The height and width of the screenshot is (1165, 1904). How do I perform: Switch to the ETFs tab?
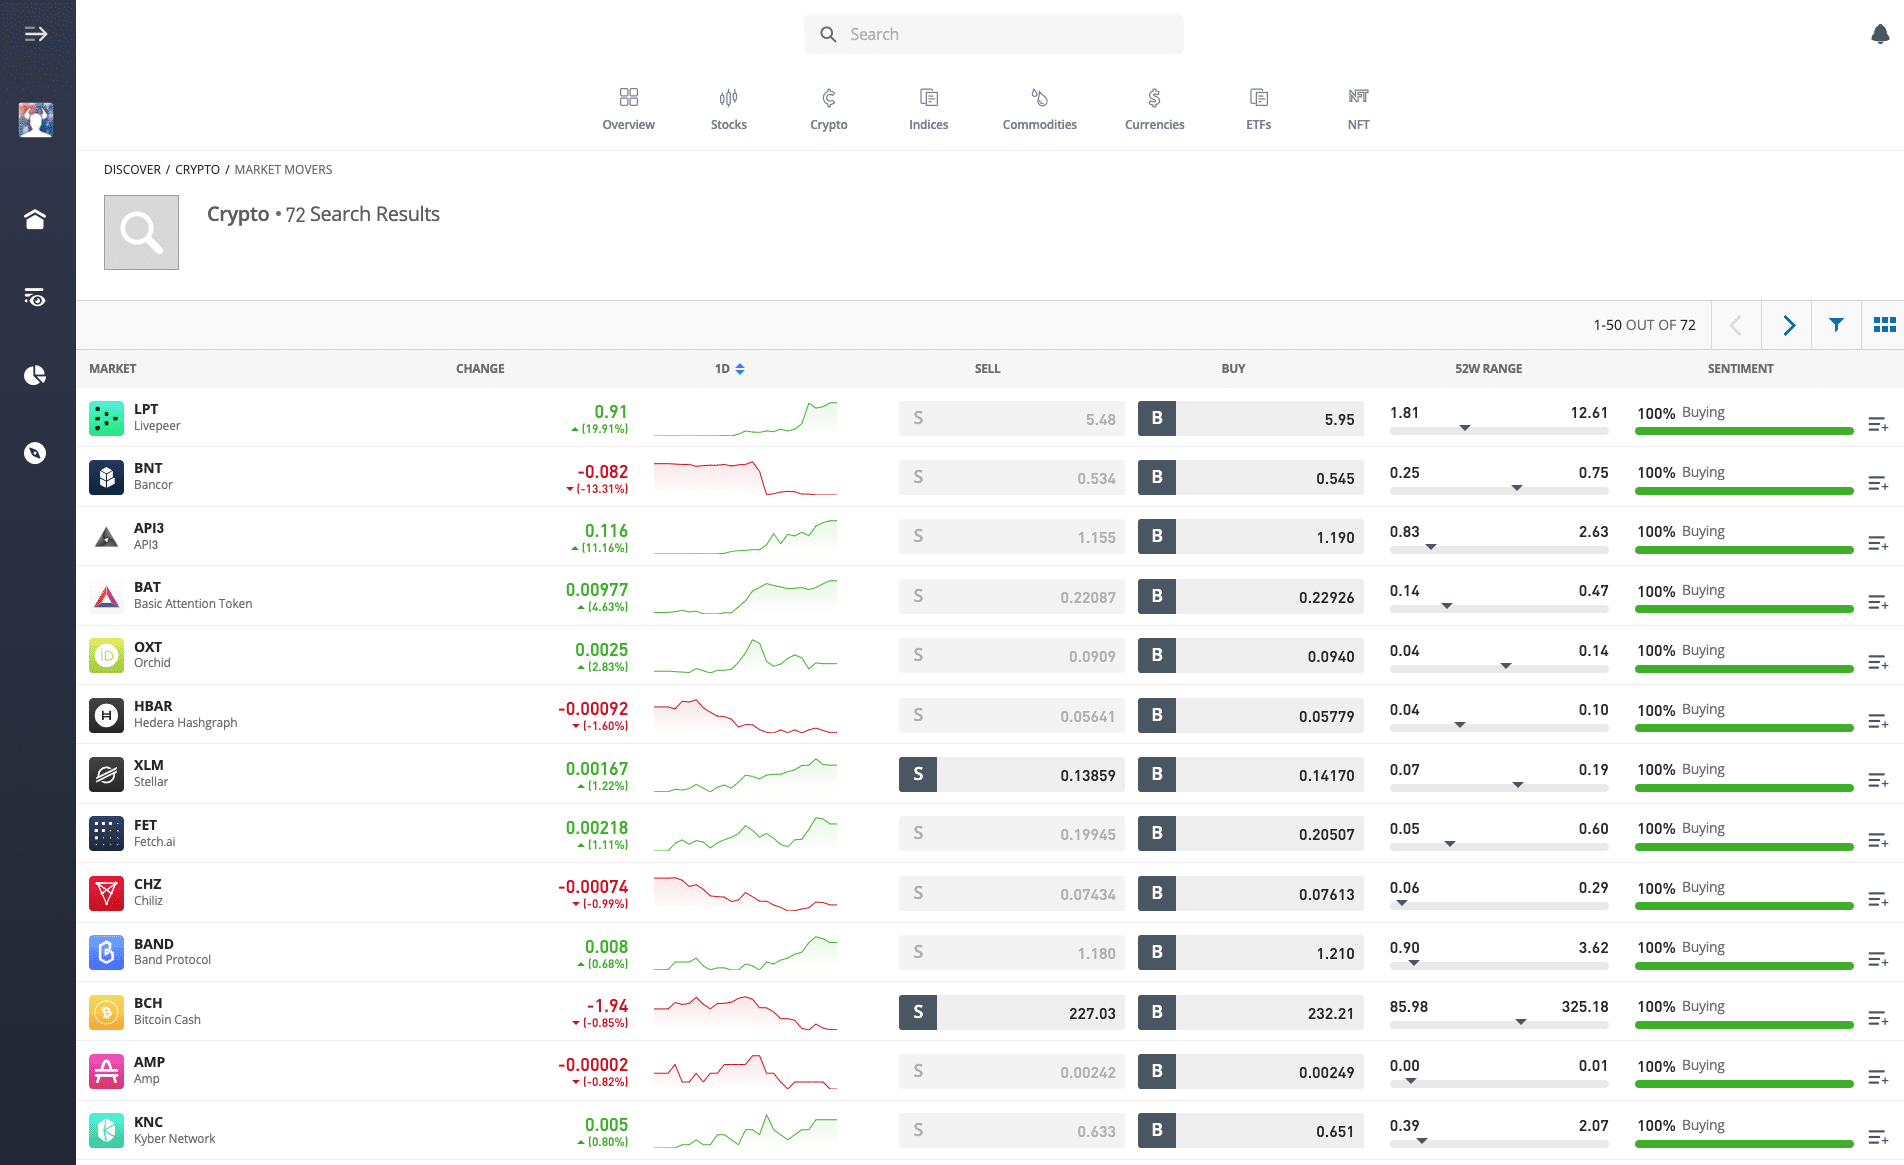pos(1259,109)
